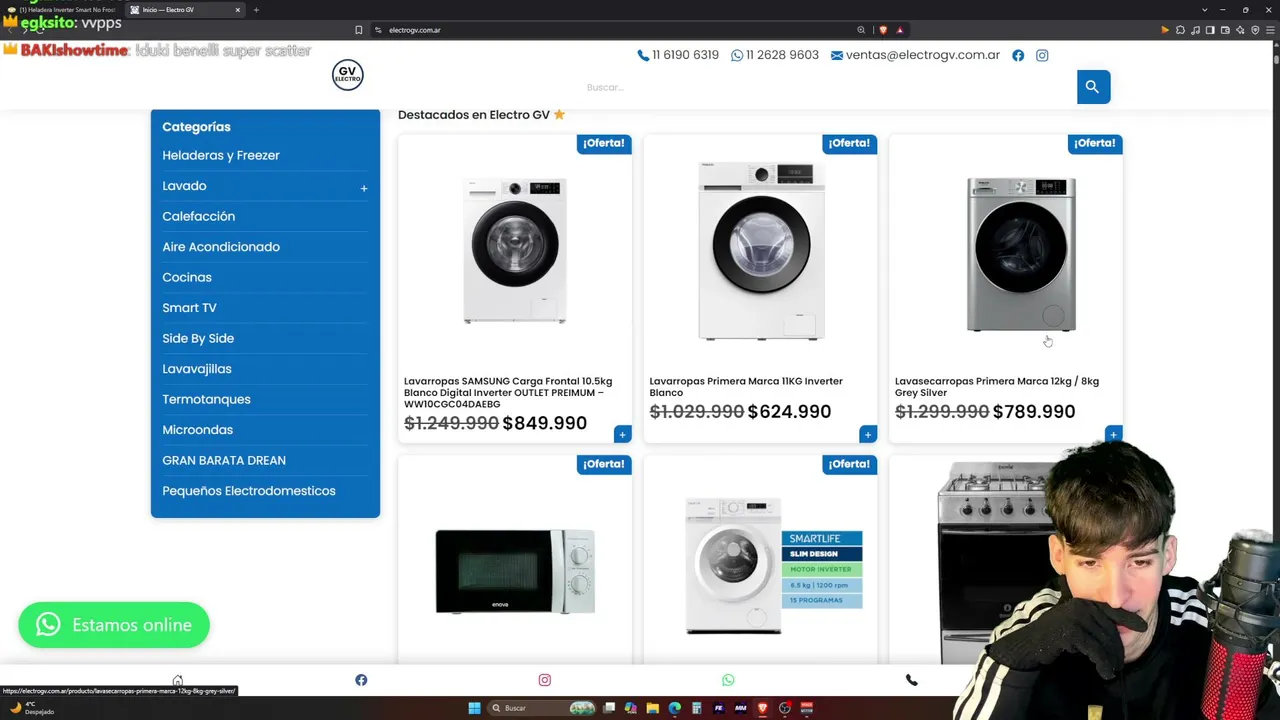Viewport: 1280px width, 720px height.
Task: Bookmark this page with the bookmark icon
Action: click(x=359, y=30)
